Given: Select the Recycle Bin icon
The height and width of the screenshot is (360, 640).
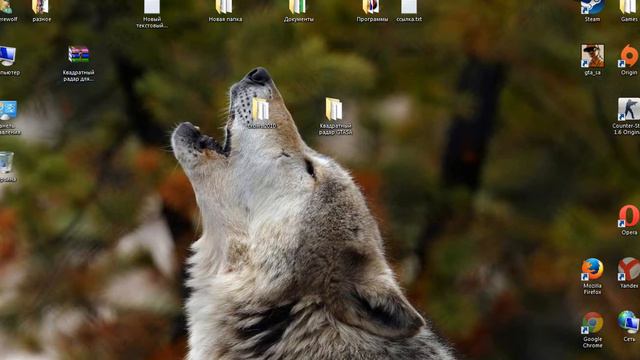Looking at the screenshot, I should [7, 167].
